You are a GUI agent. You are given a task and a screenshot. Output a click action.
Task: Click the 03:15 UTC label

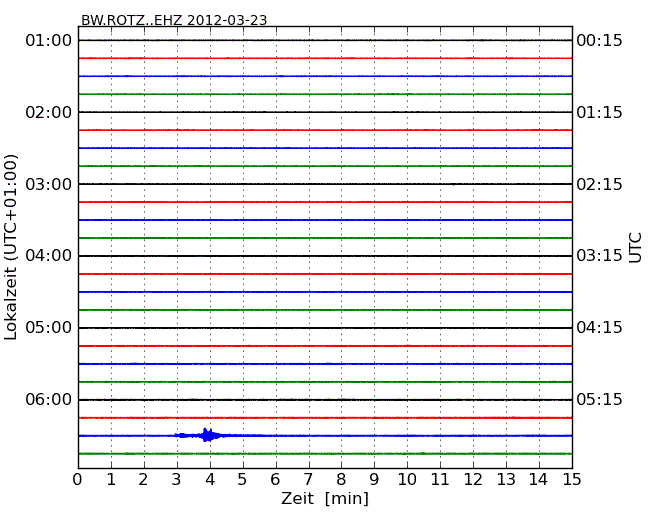pos(599,256)
